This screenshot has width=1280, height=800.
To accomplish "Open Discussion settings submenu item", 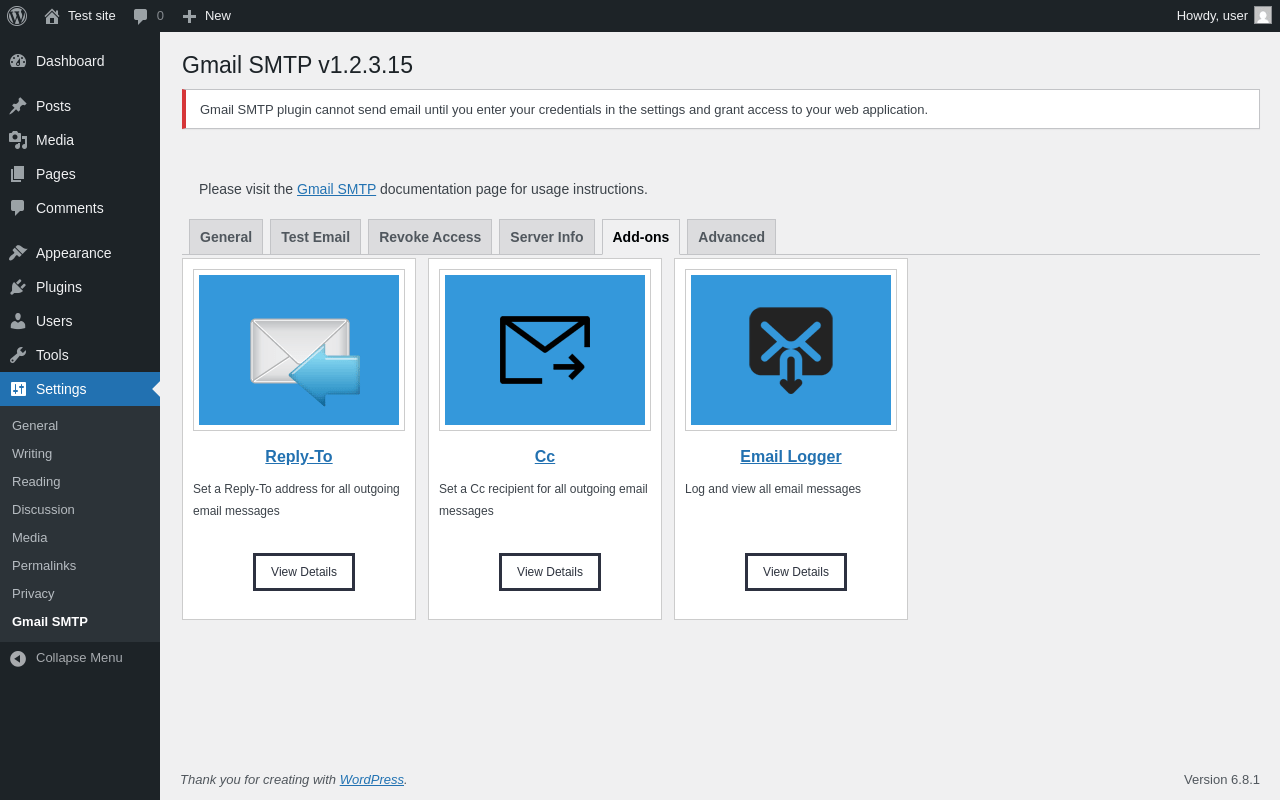I will 43,509.
